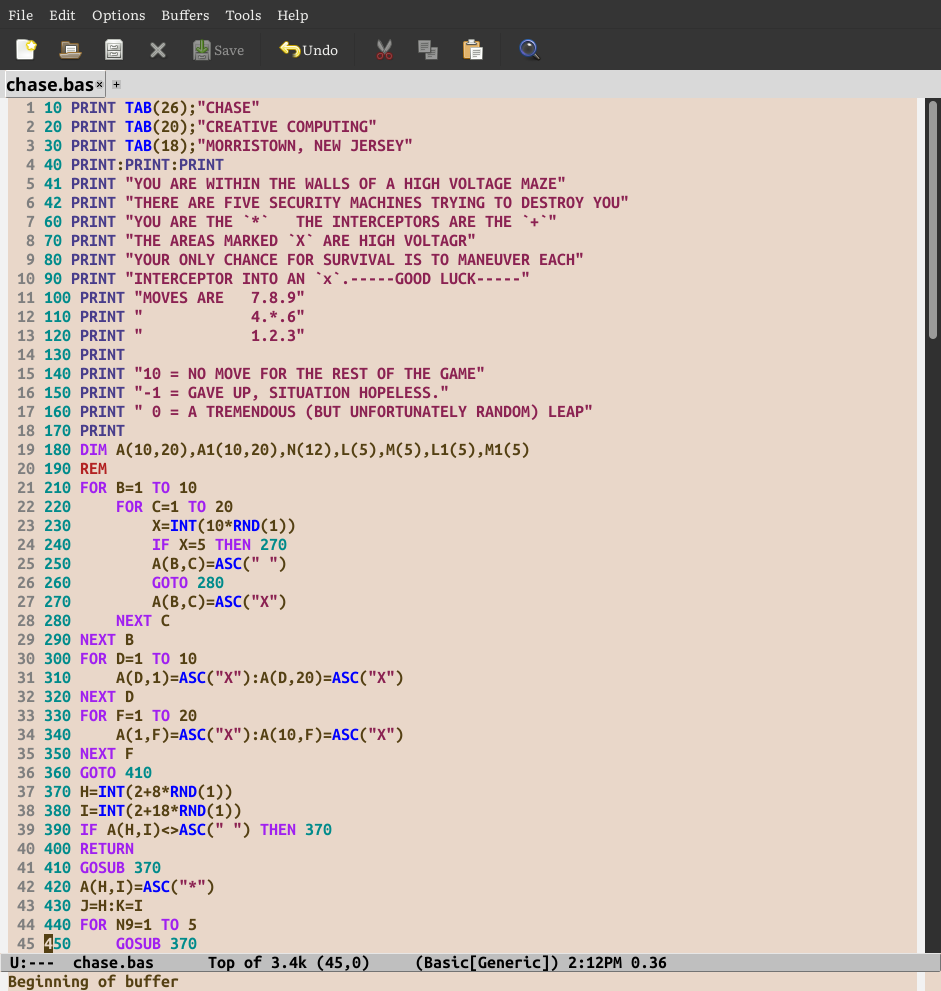Select the chase.bas tab
The width and height of the screenshot is (941, 991).
(x=50, y=85)
